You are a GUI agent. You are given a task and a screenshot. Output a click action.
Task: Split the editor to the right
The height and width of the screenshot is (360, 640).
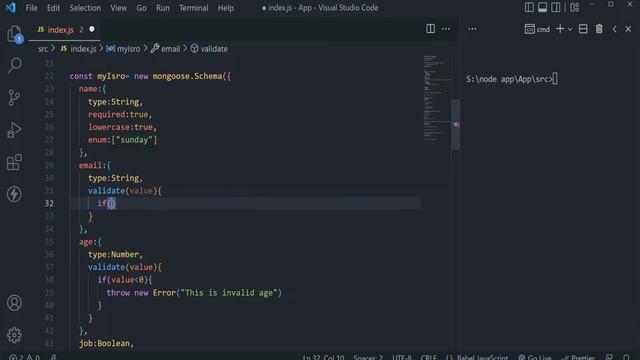tap(430, 29)
